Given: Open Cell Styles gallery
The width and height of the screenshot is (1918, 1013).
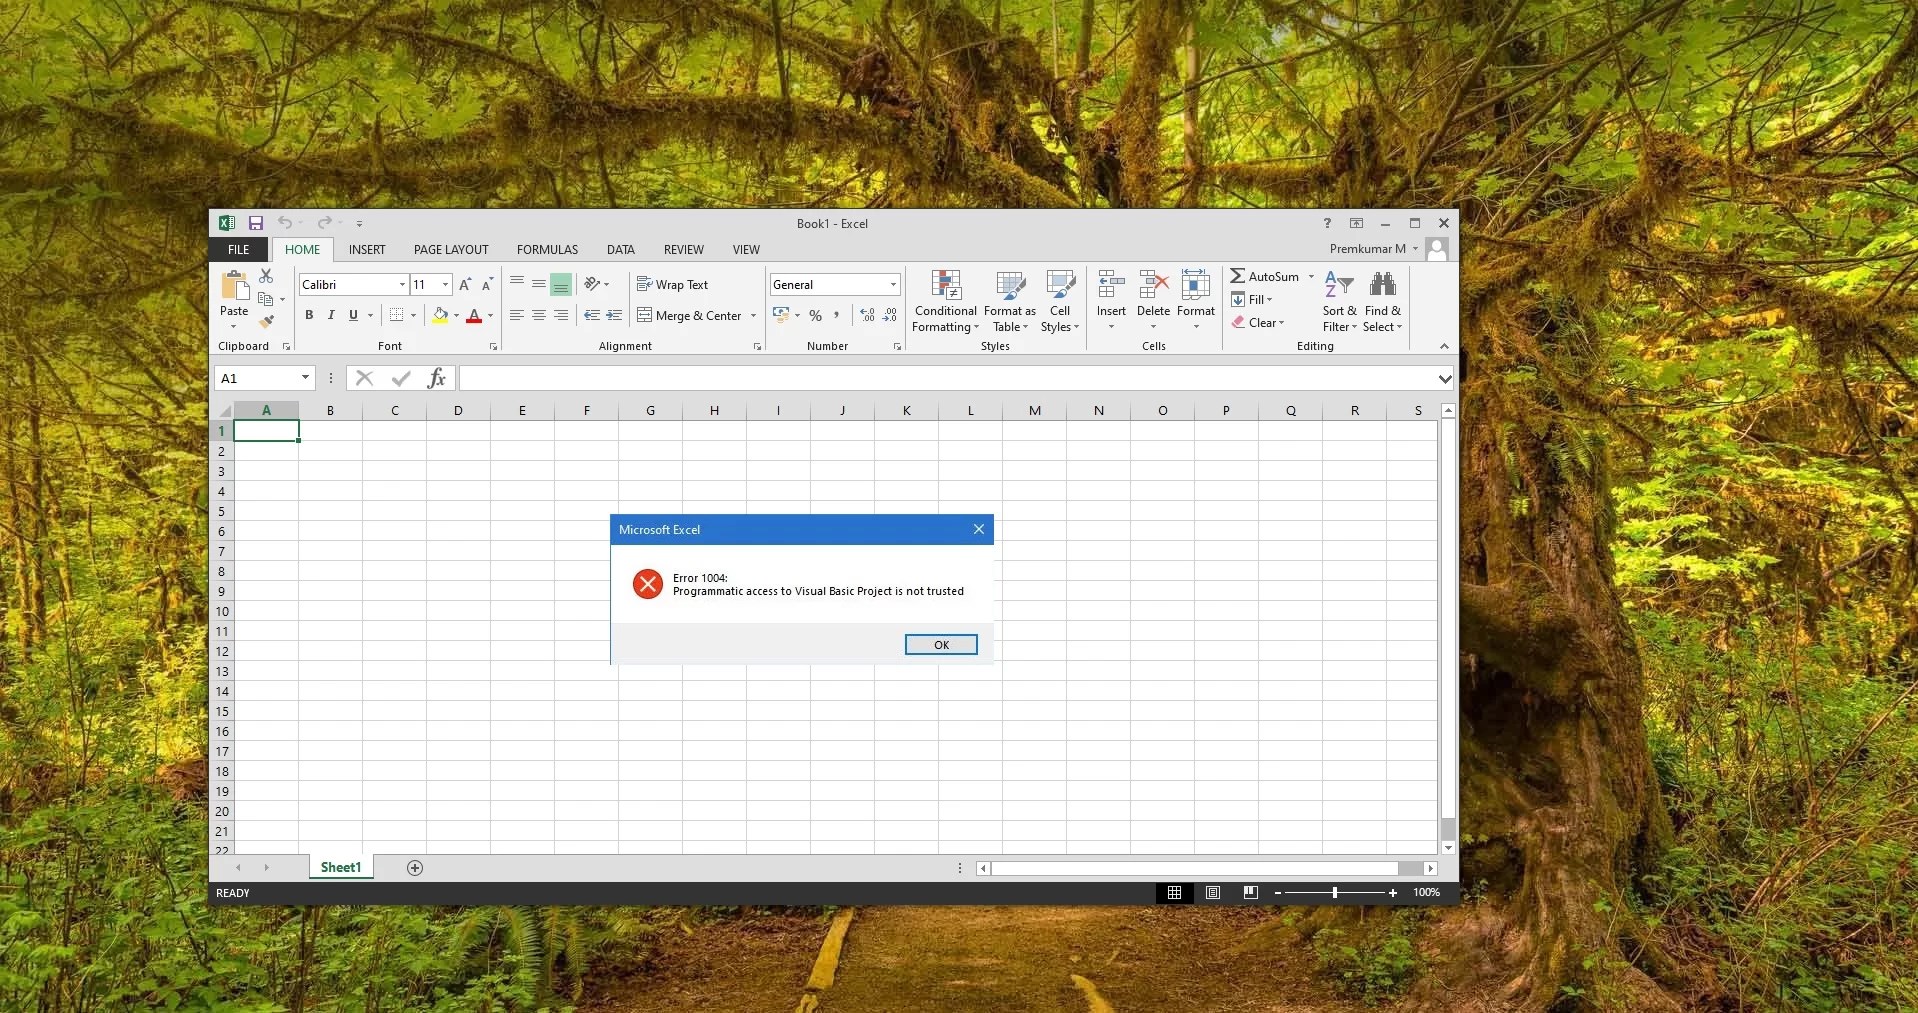Looking at the screenshot, I should (1060, 301).
